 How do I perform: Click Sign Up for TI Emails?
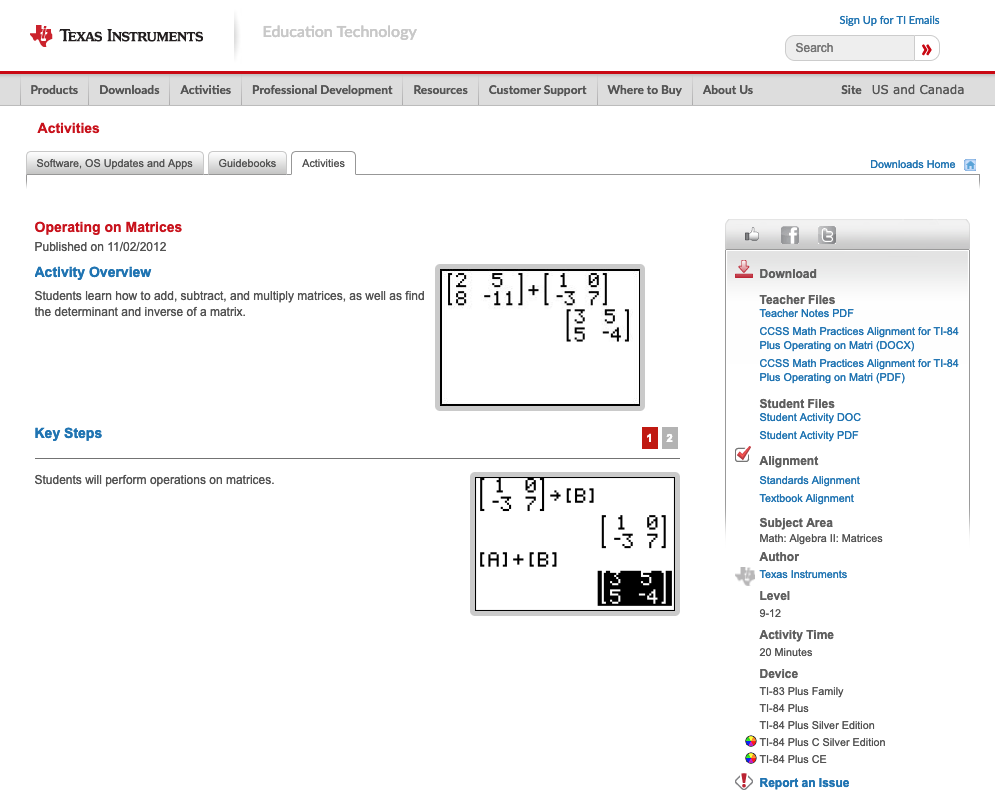[889, 19]
